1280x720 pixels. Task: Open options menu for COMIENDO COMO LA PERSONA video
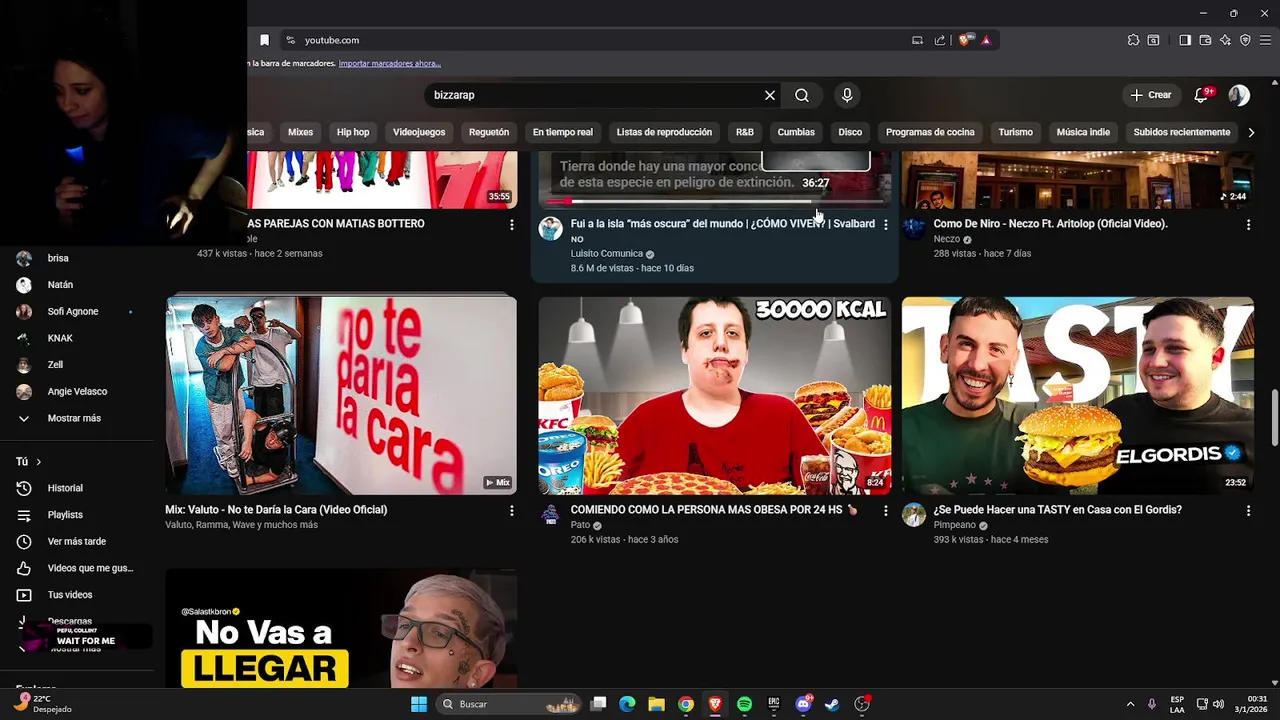click(885, 511)
